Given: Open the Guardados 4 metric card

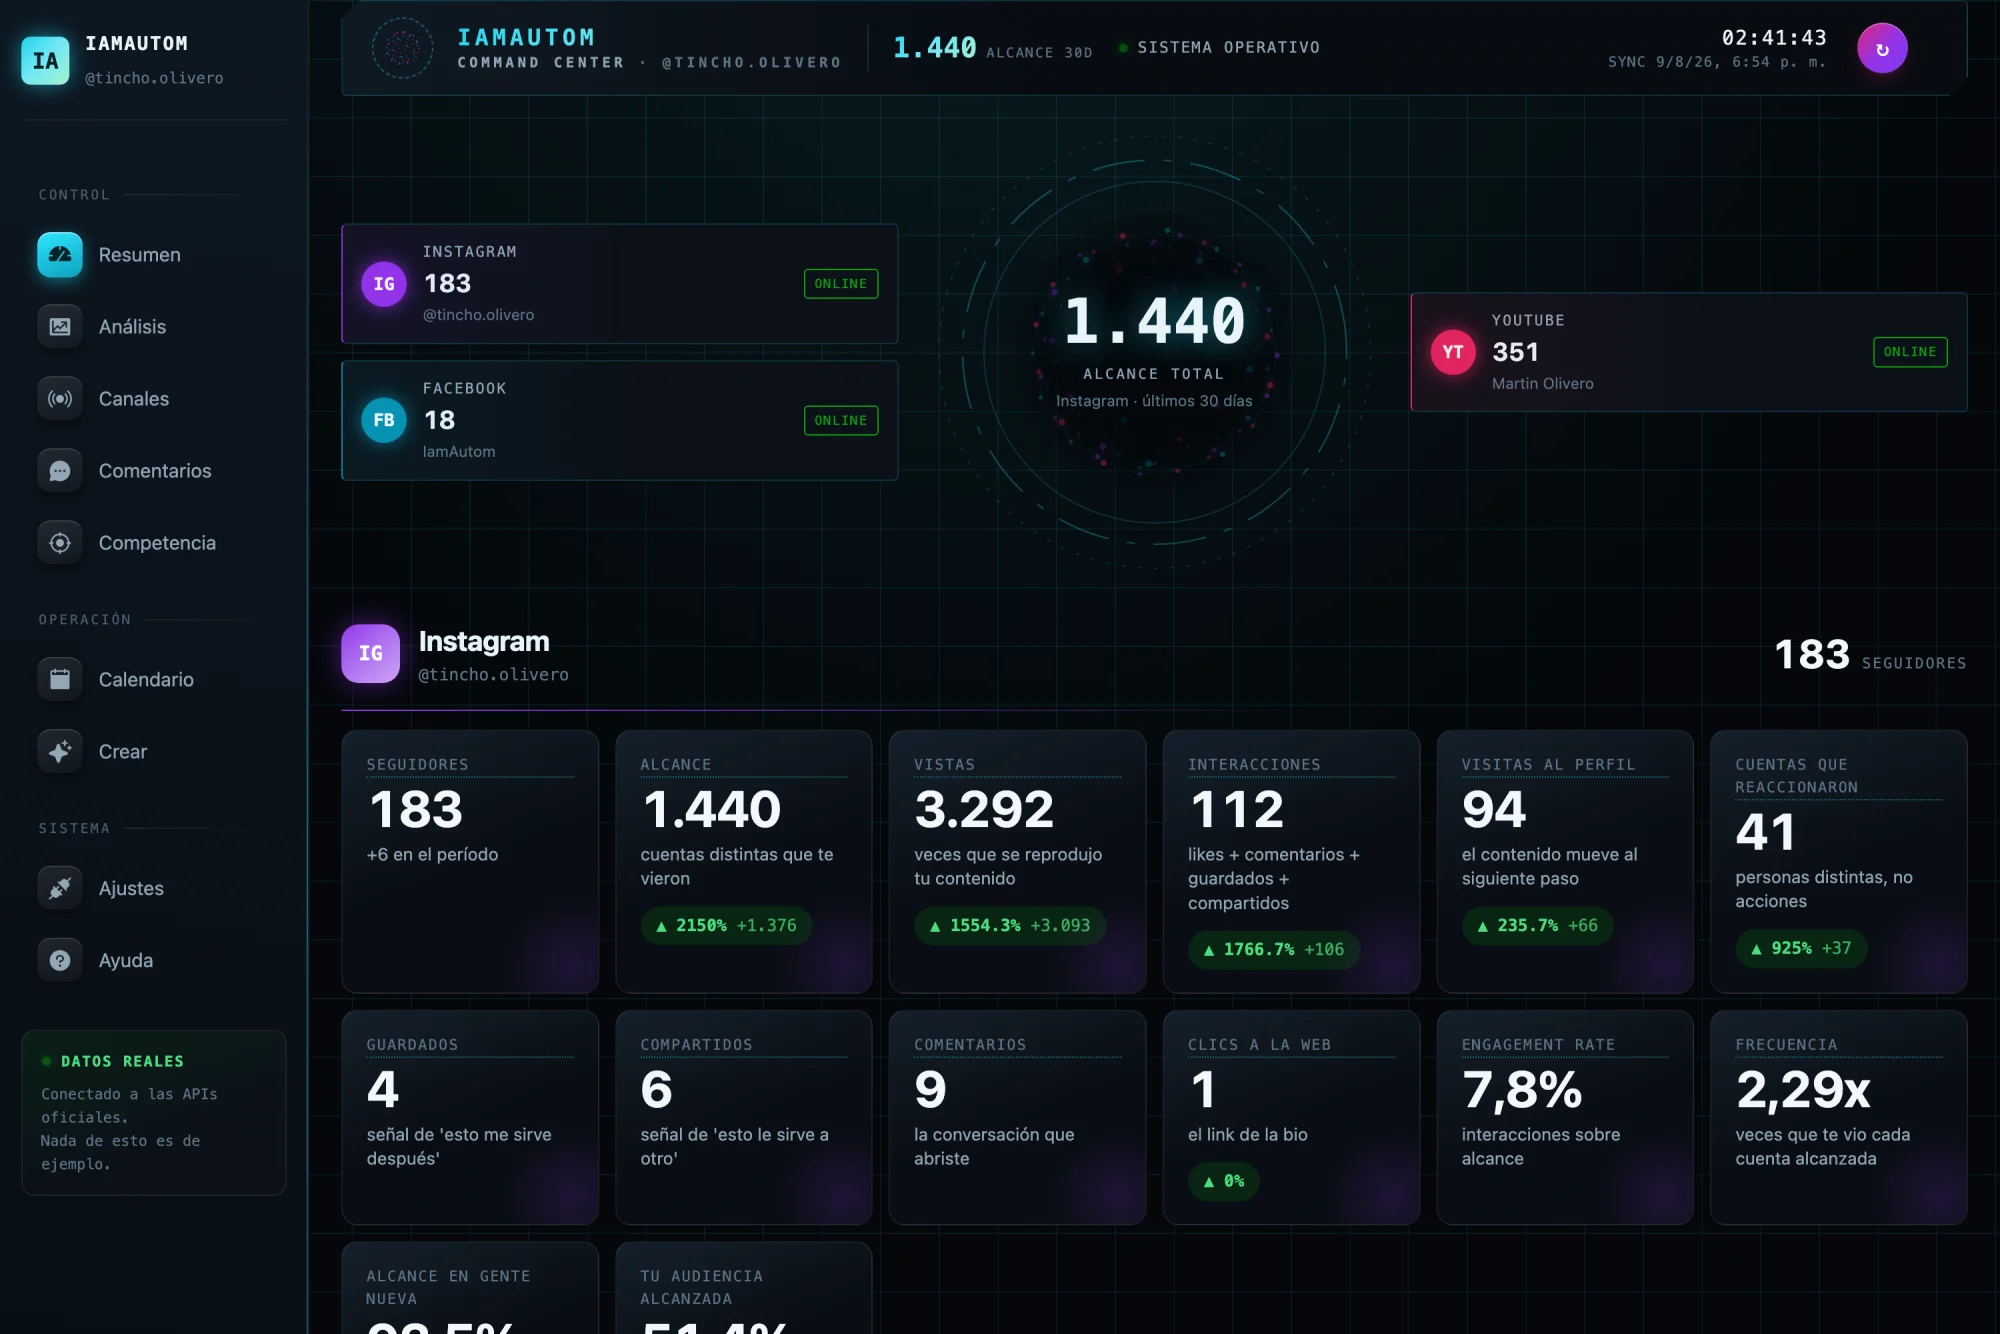Looking at the screenshot, I should [470, 1118].
